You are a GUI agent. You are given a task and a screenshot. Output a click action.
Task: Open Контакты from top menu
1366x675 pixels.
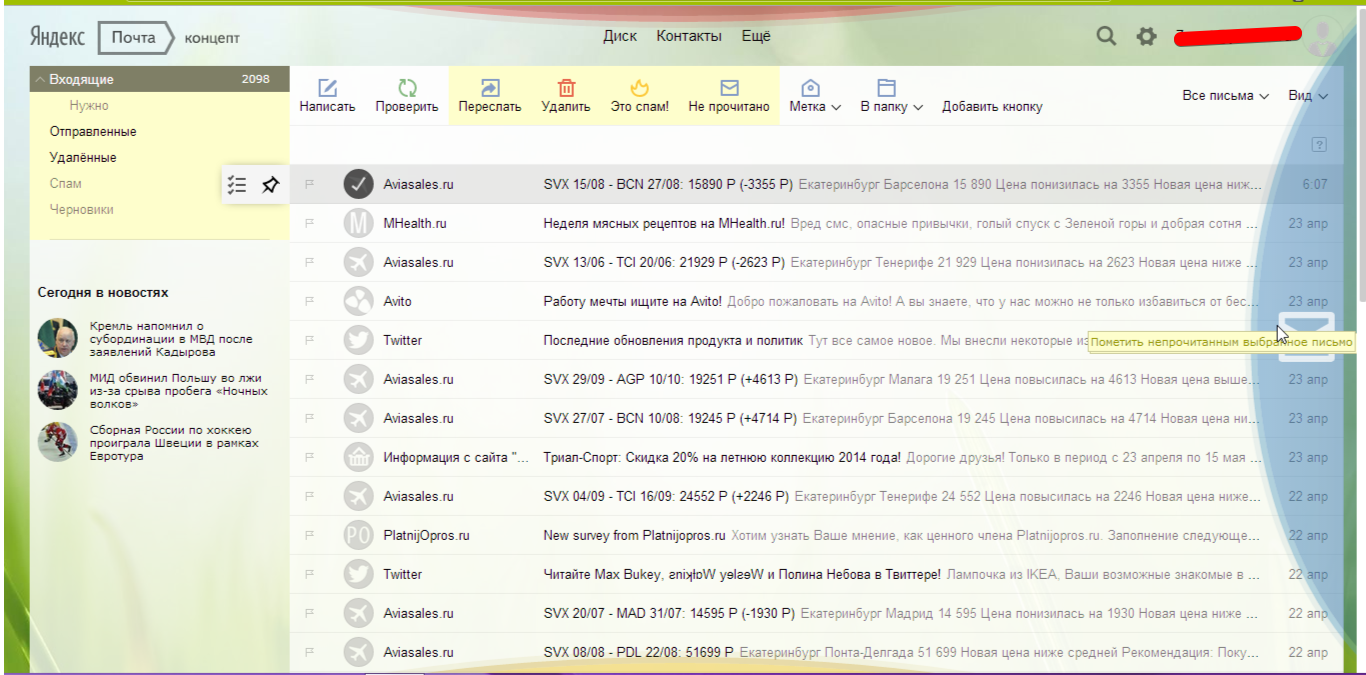point(689,37)
